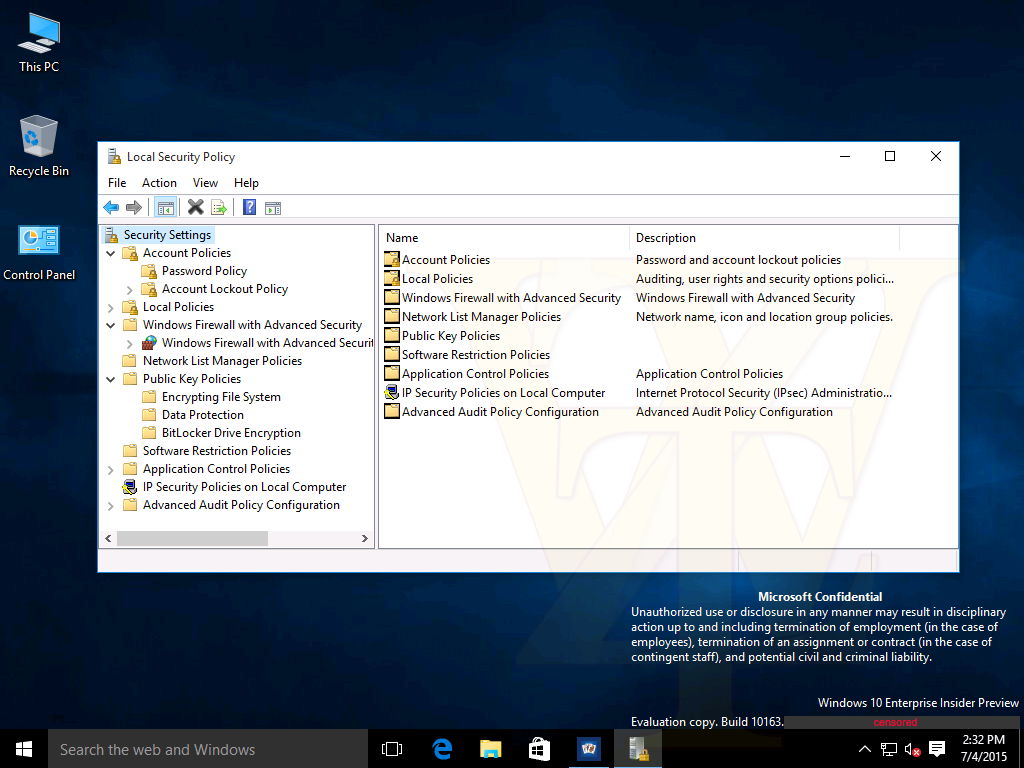1024x768 pixels.
Task: Collapse the Windows Firewall with Advanced Security node
Action: 110,325
